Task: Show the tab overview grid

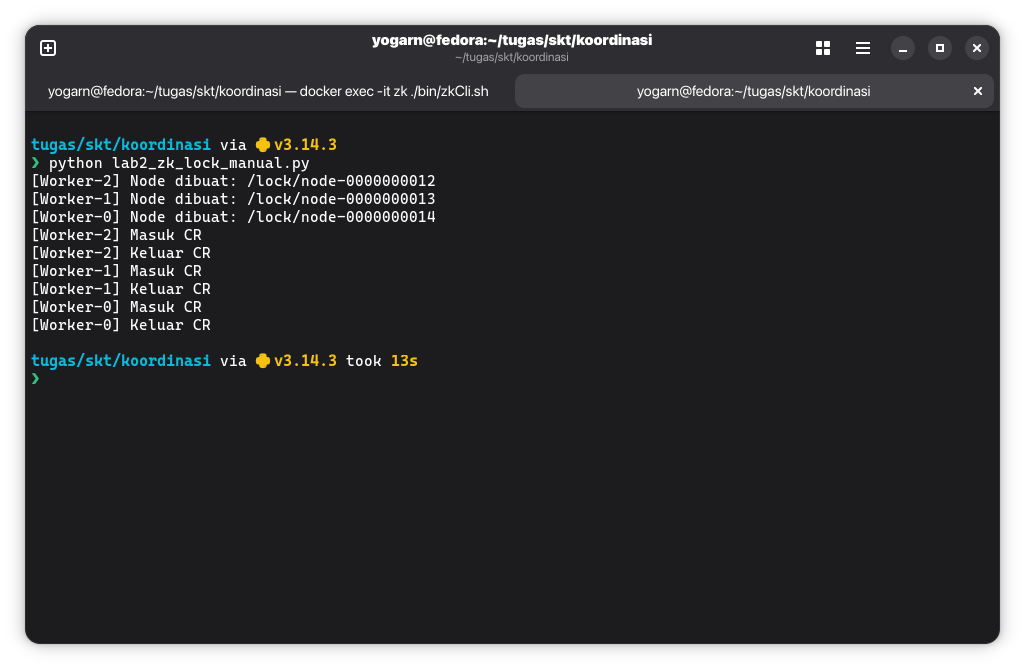Action: point(823,48)
